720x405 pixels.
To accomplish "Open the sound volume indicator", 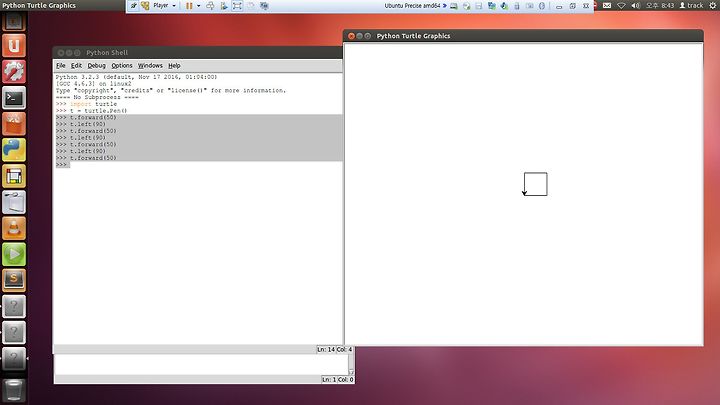I will click(x=636, y=6).
